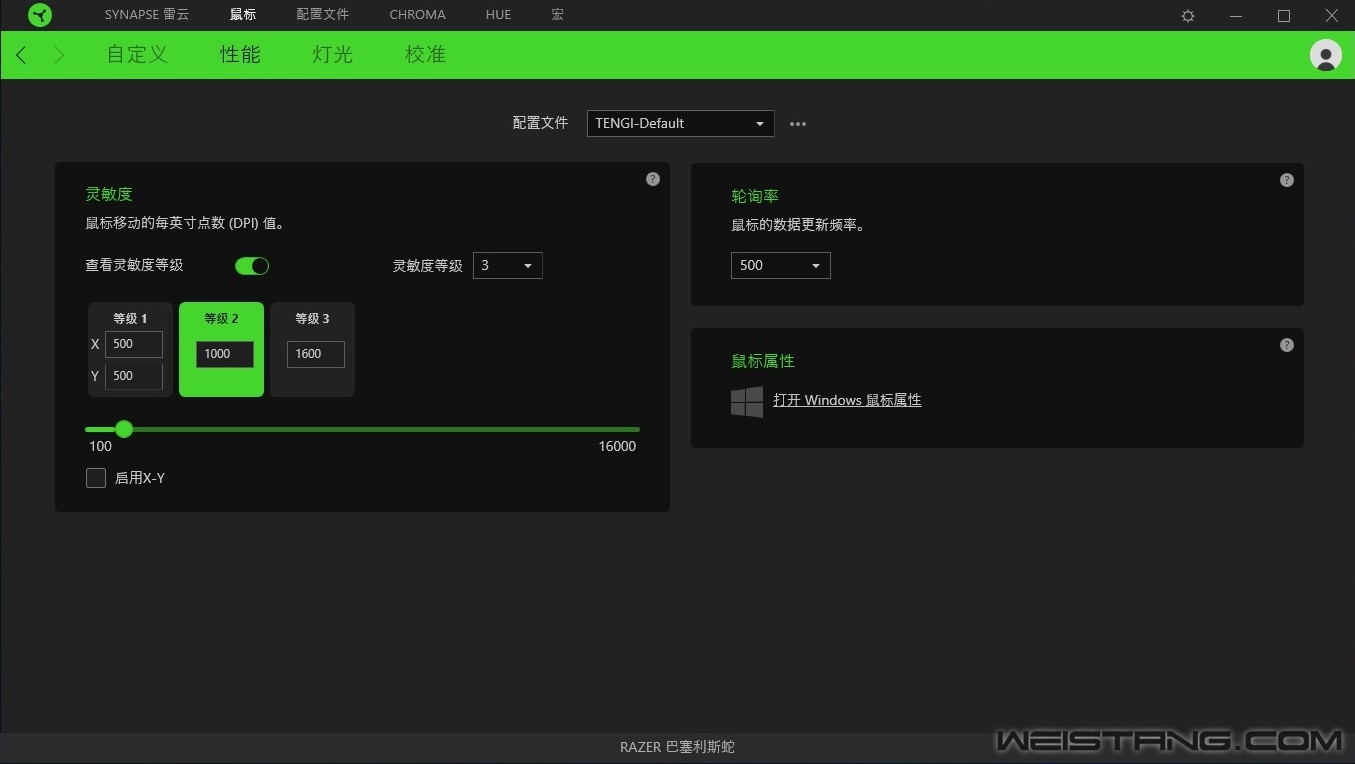Click the Razer logo icon
The image size is (1355, 764).
[40, 15]
